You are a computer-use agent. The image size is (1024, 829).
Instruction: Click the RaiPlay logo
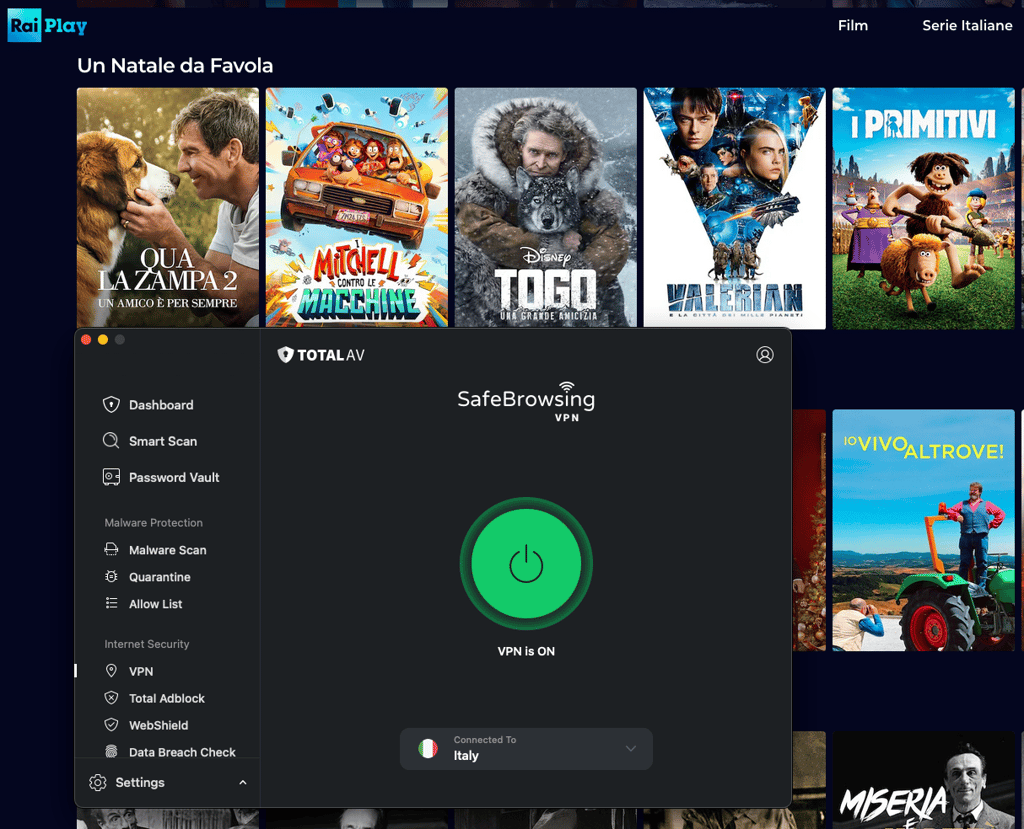(47, 25)
